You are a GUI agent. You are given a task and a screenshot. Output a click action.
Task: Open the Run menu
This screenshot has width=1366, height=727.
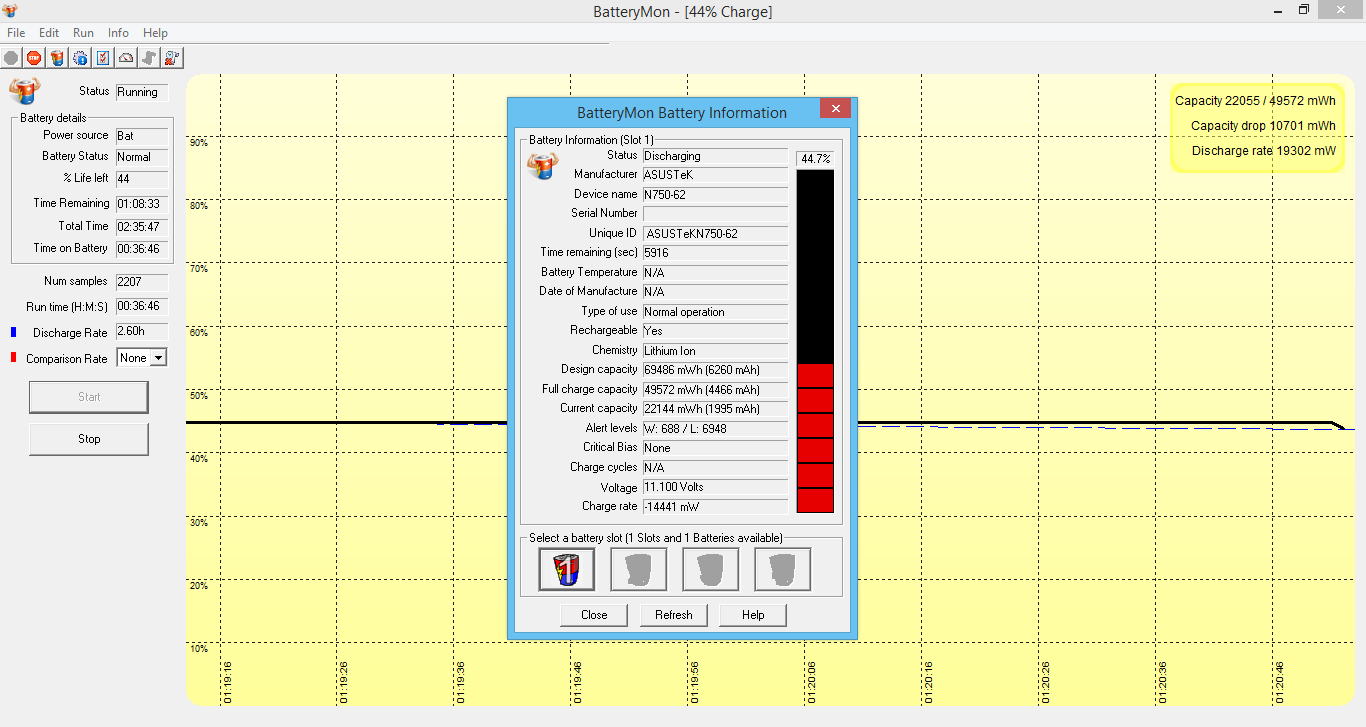(83, 33)
